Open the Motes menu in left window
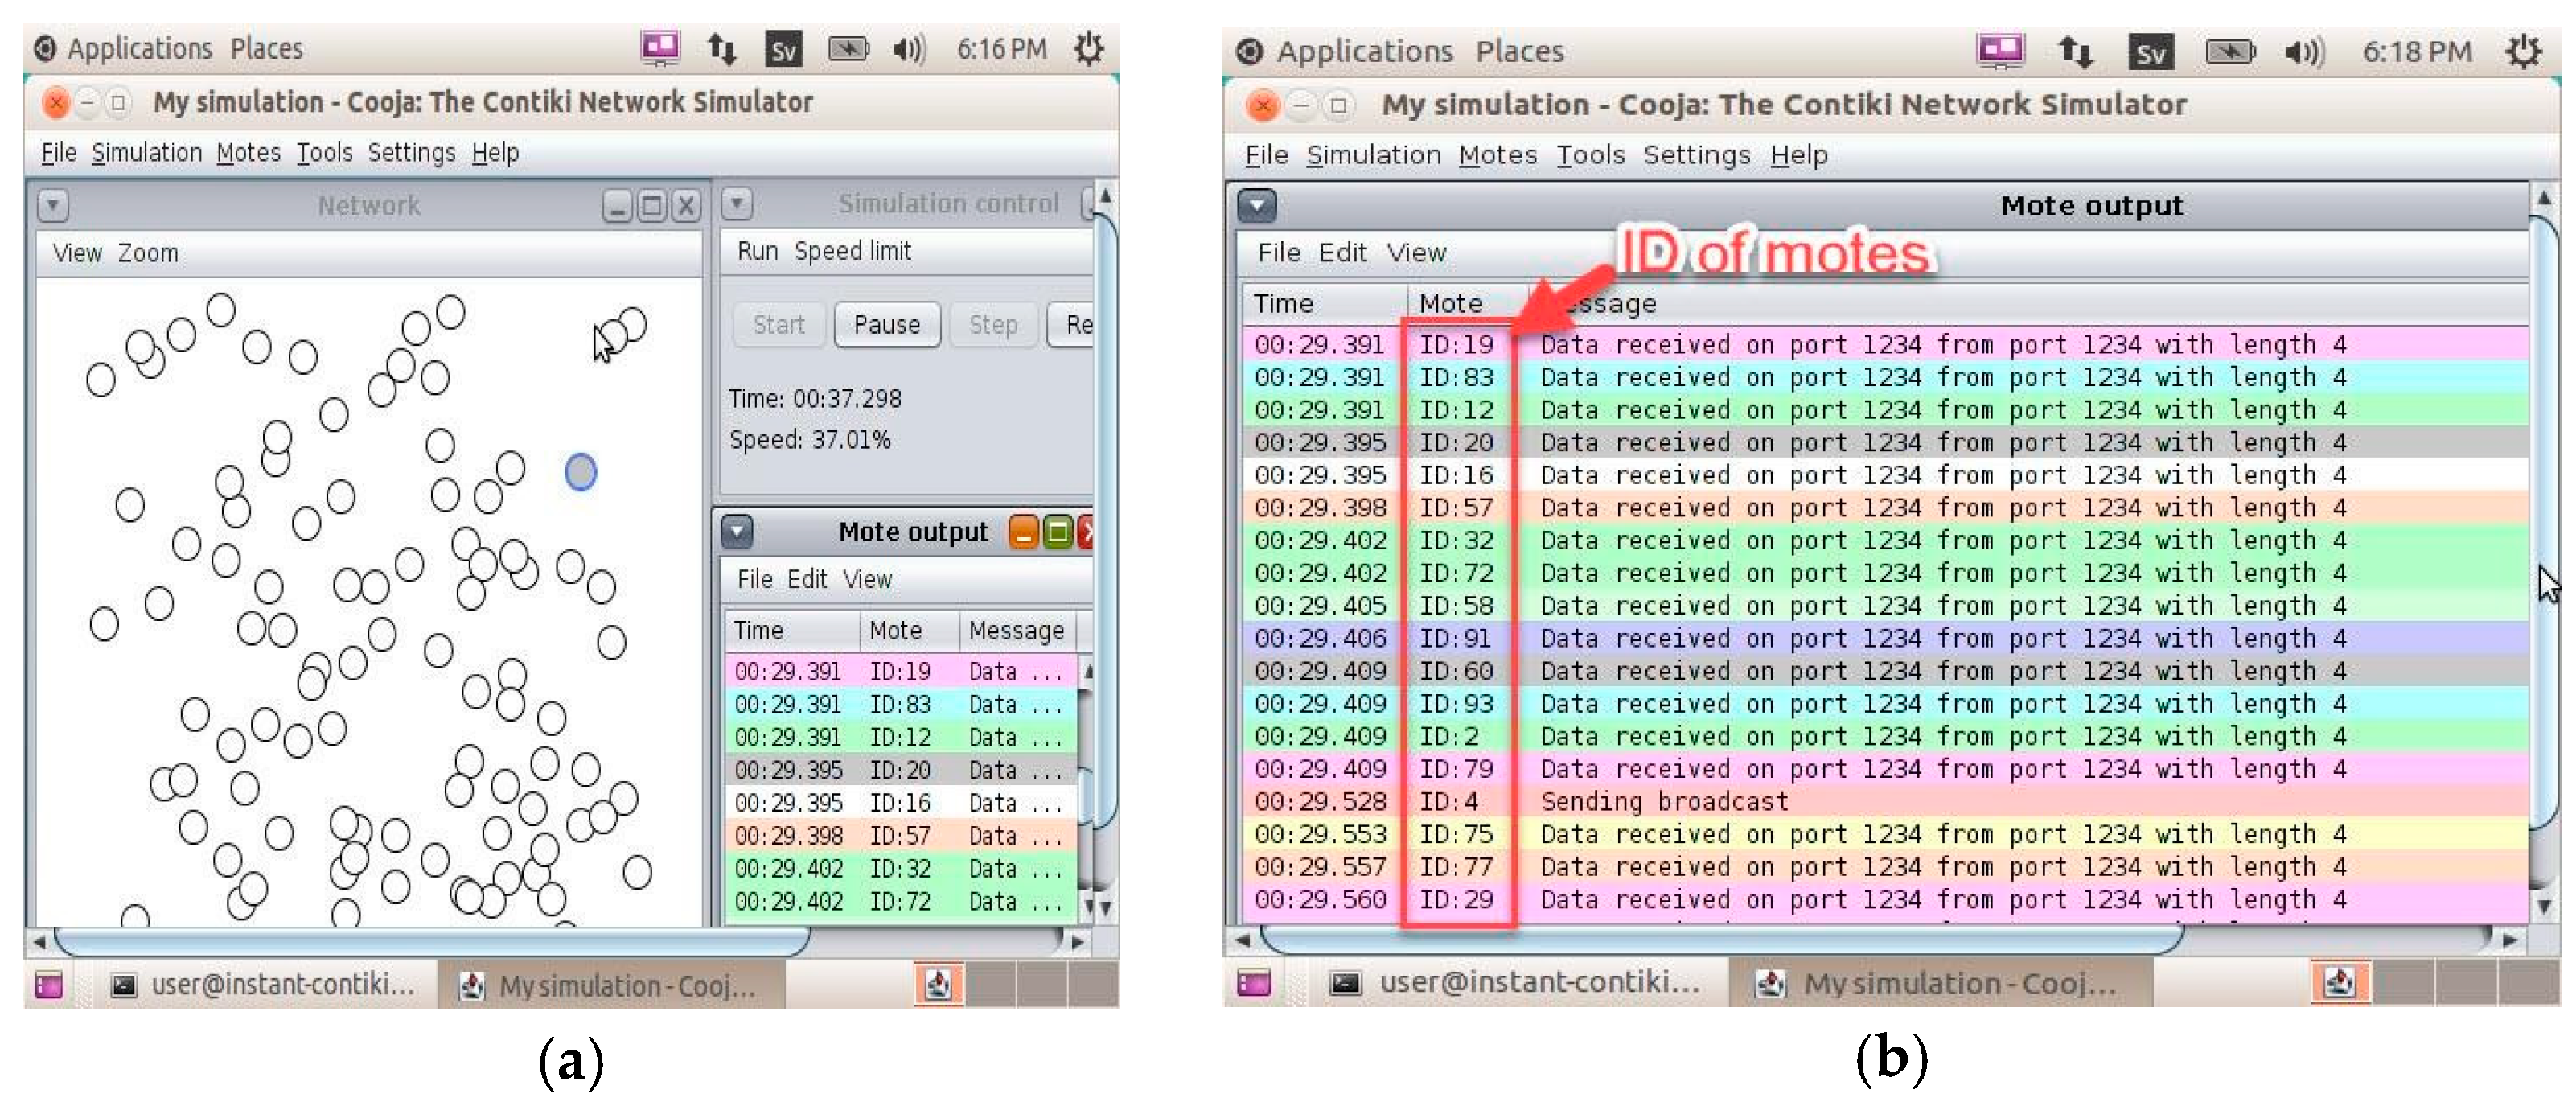 (x=248, y=153)
